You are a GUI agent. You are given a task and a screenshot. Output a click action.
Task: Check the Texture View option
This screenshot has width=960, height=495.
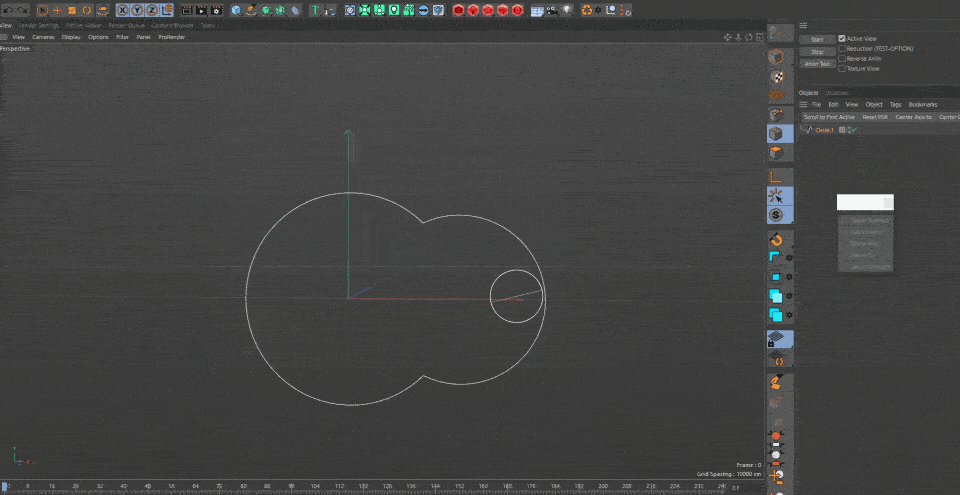(842, 69)
